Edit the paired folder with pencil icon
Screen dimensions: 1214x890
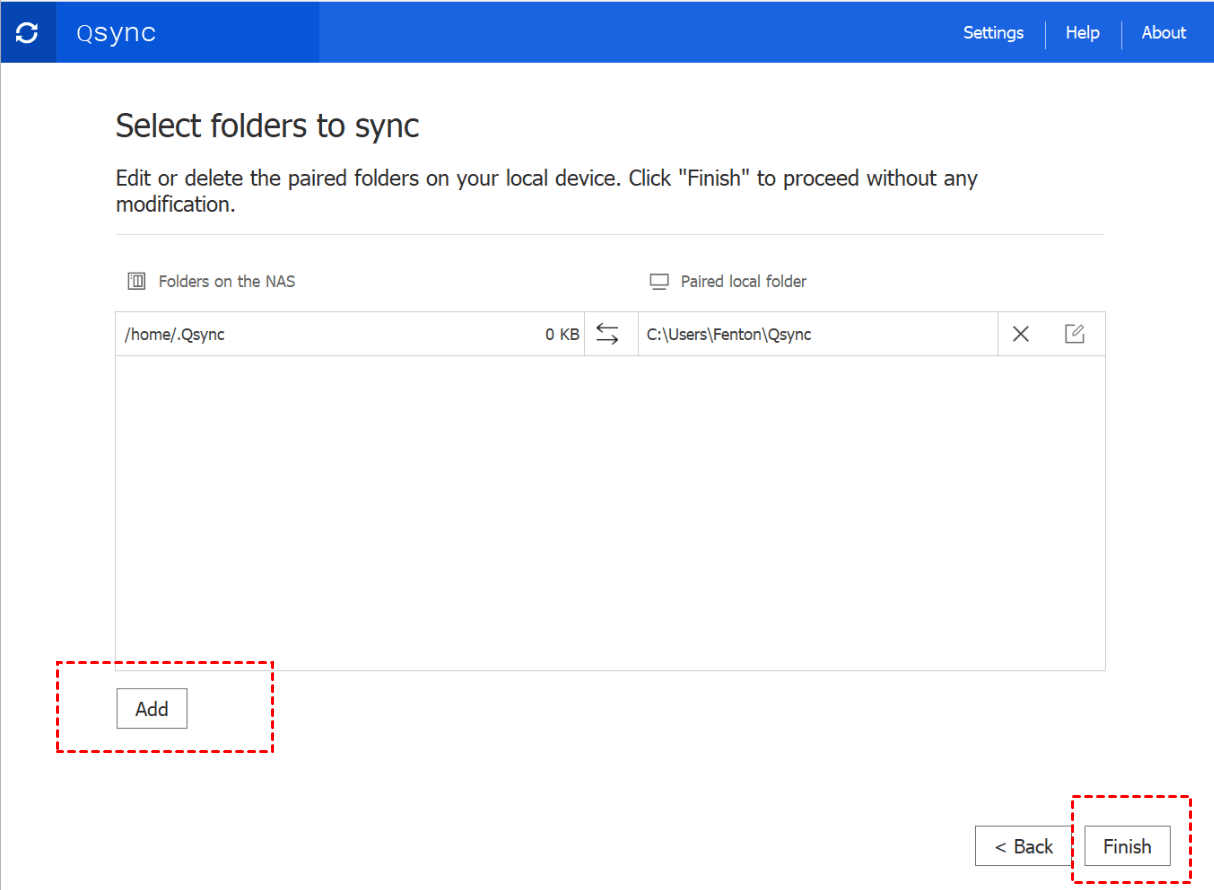[x=1074, y=334]
